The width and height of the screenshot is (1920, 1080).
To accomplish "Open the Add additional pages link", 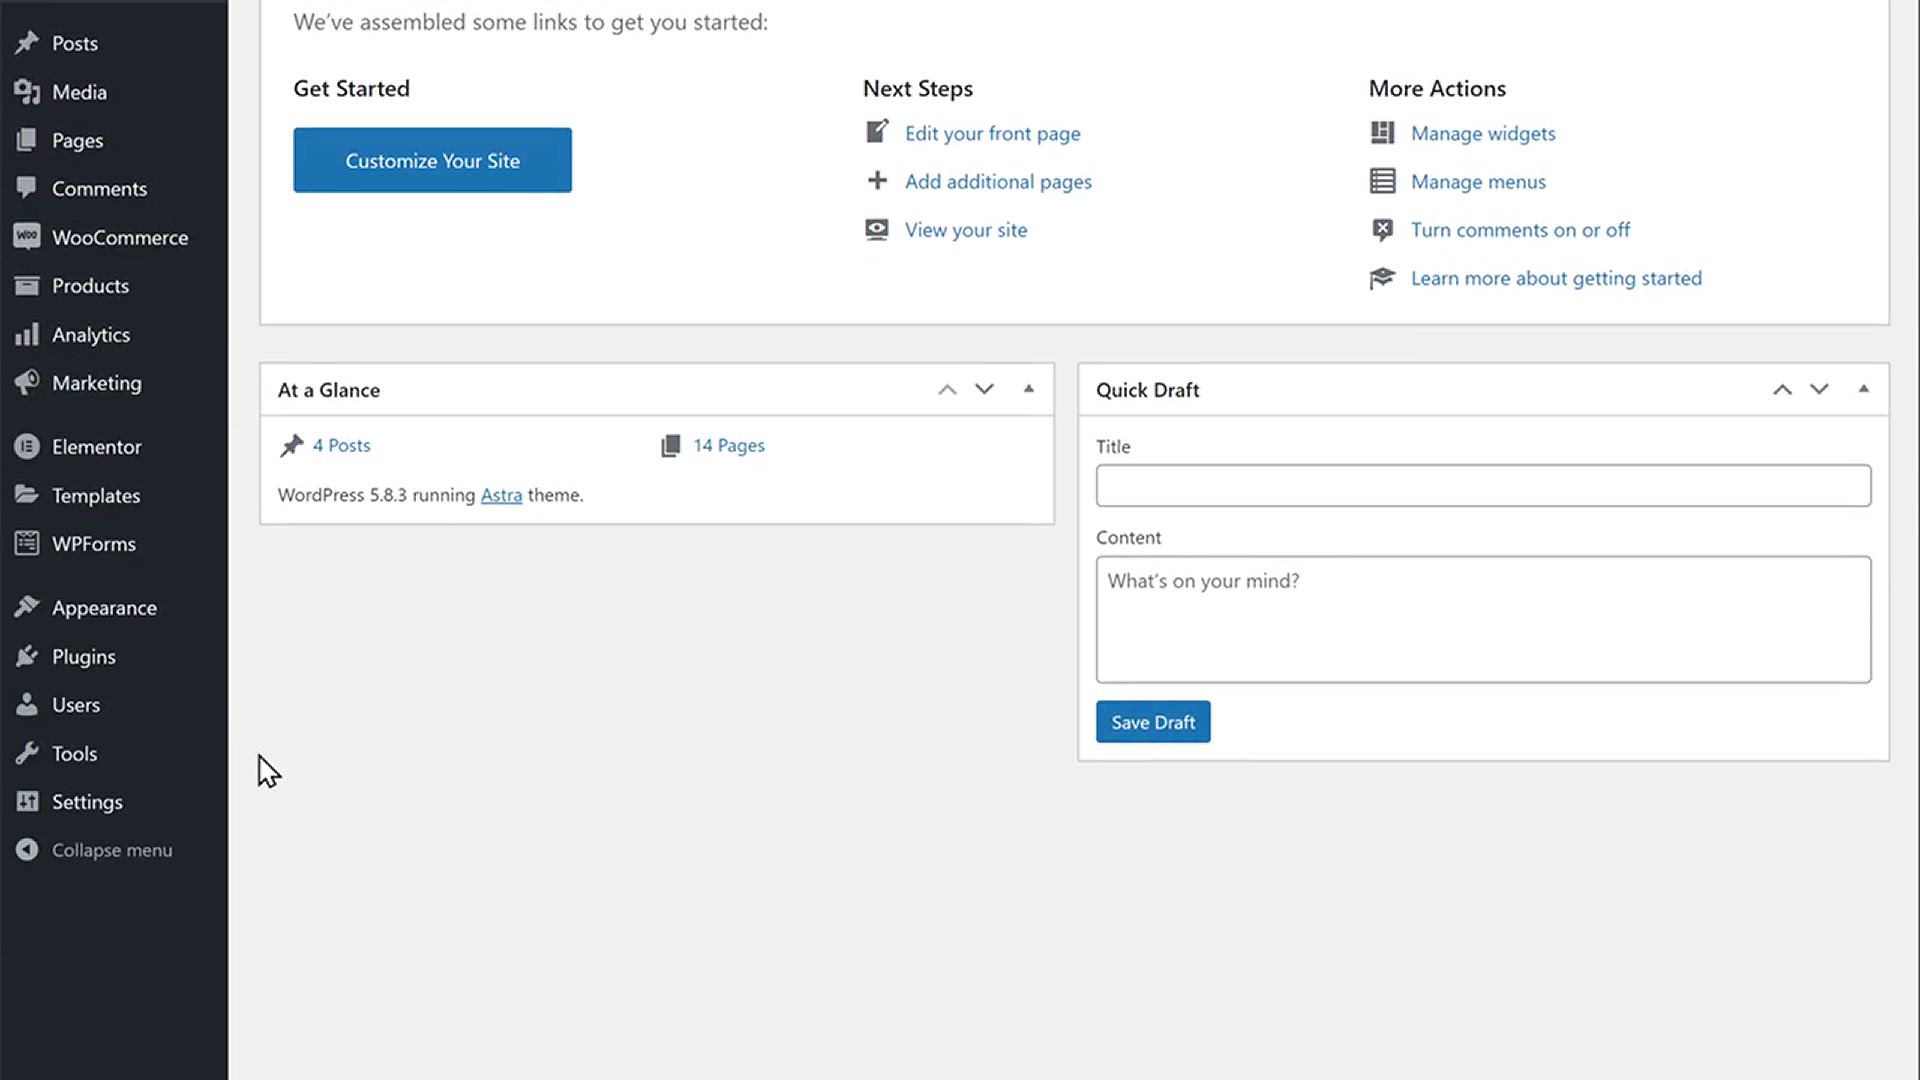I will (x=998, y=182).
